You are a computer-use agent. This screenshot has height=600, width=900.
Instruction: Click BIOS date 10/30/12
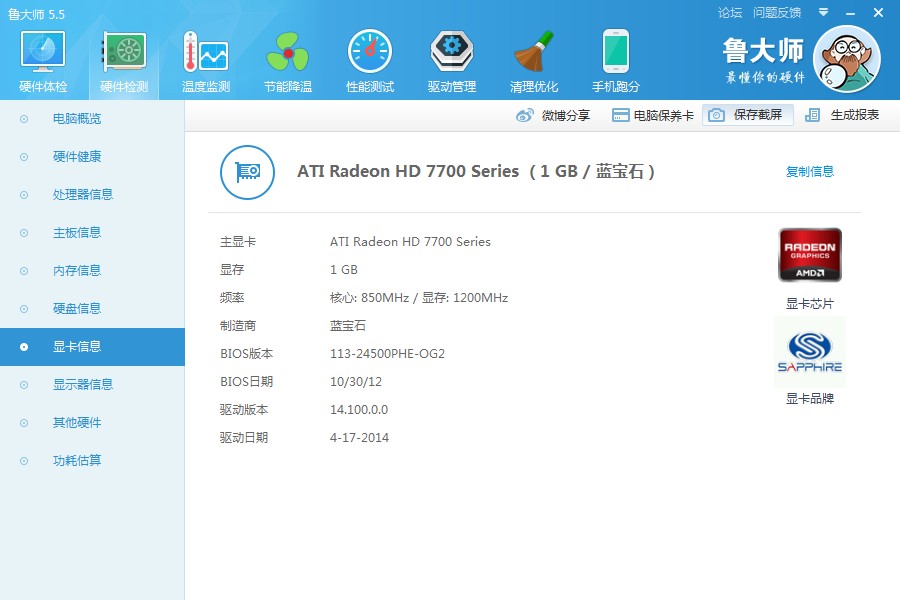[x=356, y=382]
